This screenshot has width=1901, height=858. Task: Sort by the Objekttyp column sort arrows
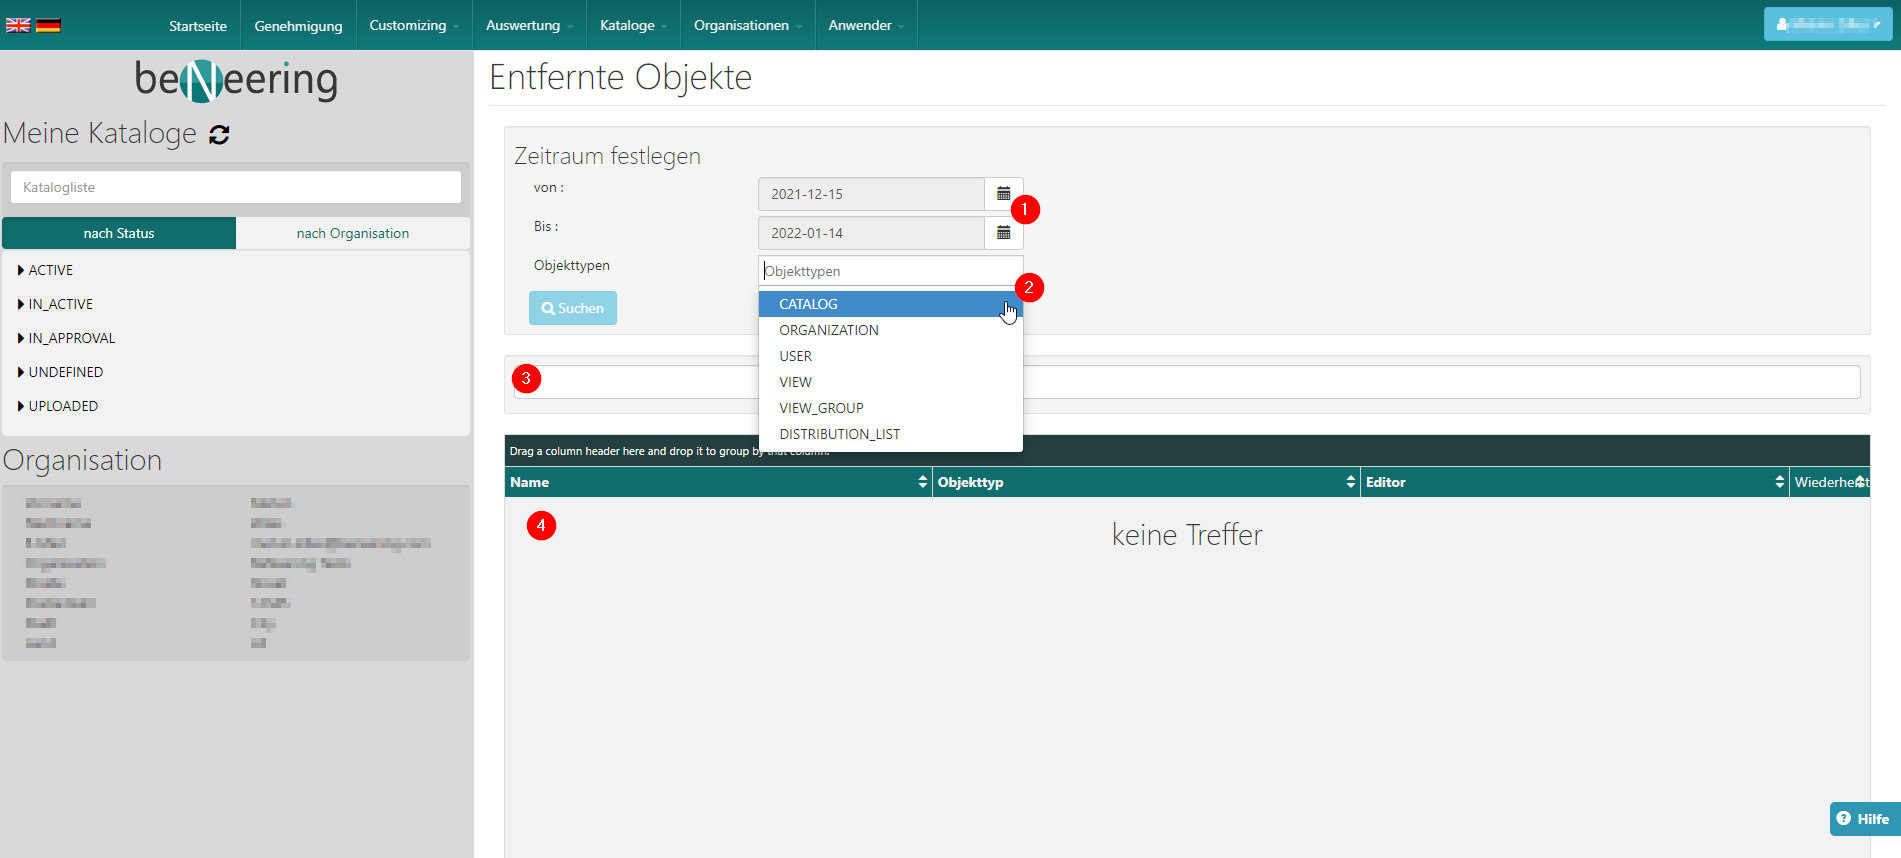click(x=1350, y=482)
